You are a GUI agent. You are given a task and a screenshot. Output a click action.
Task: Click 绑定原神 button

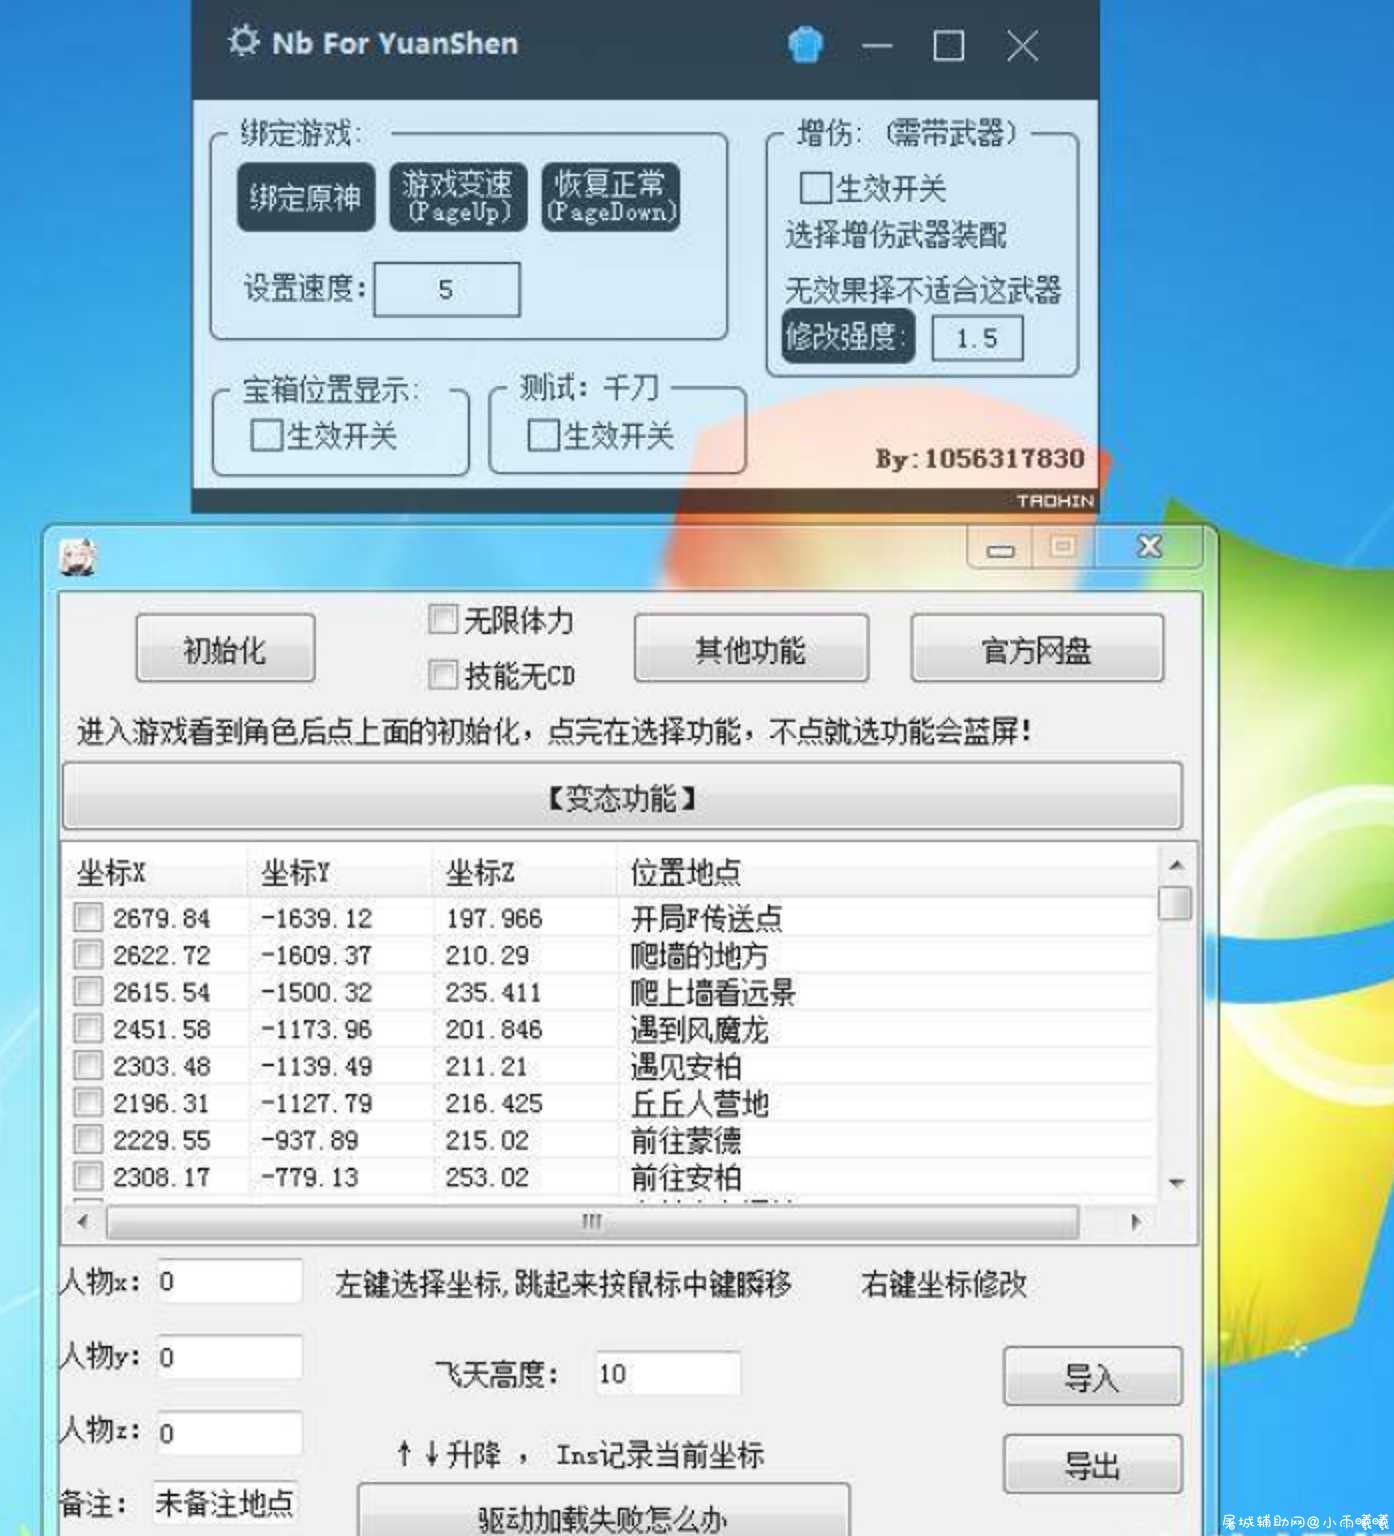tap(306, 197)
